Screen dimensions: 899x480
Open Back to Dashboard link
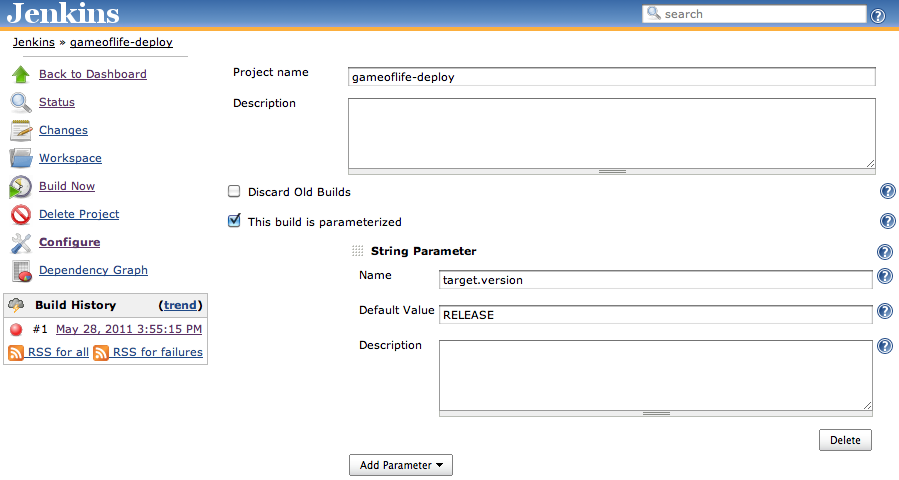(x=93, y=74)
